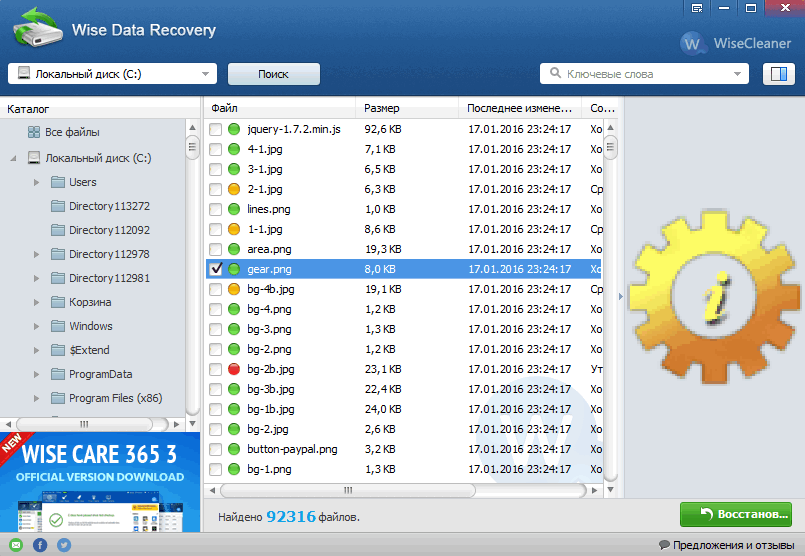Sort by the Размер column header

tap(407, 108)
